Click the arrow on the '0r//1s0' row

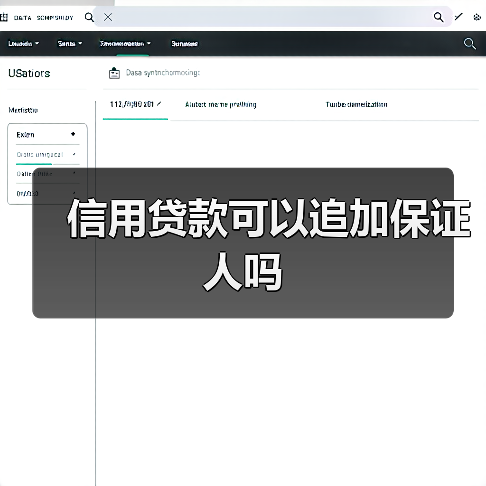[74, 193]
